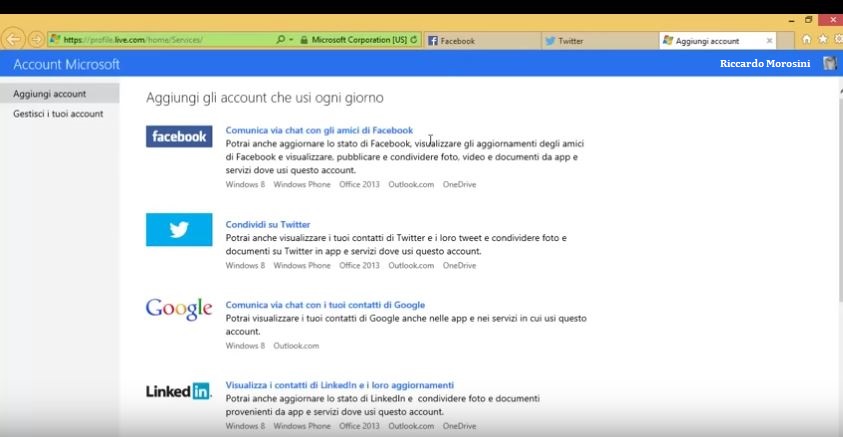The image size is (843, 437).
Task: Click OneDrive under the Facebook entry
Action: point(460,184)
